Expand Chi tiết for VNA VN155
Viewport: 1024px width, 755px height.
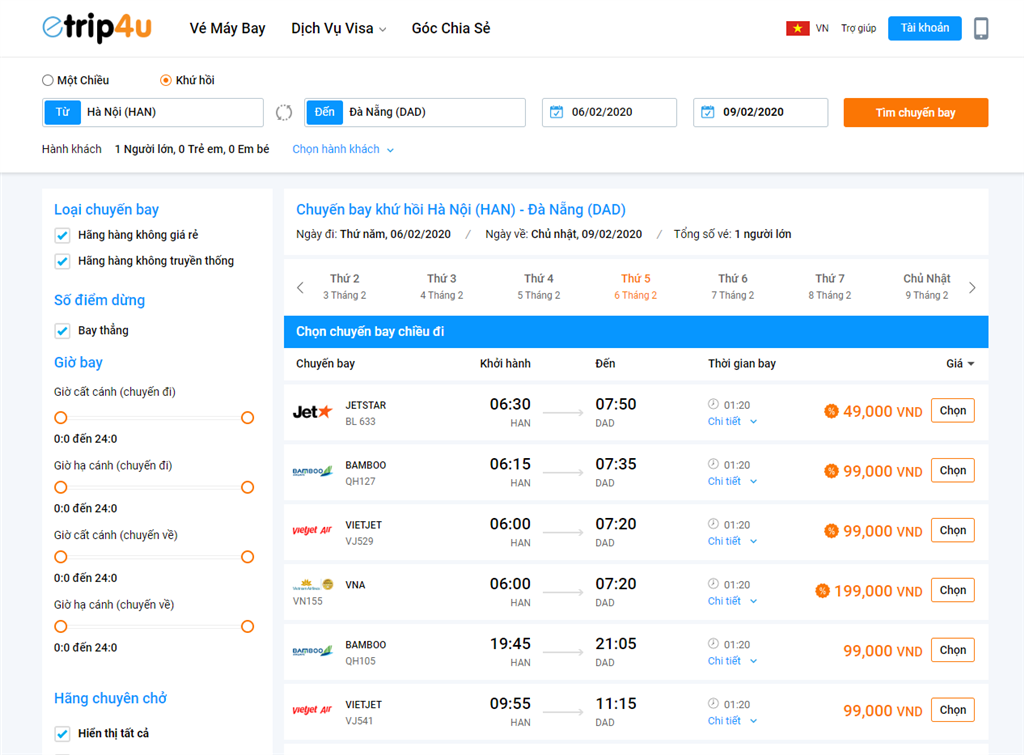[x=732, y=601]
